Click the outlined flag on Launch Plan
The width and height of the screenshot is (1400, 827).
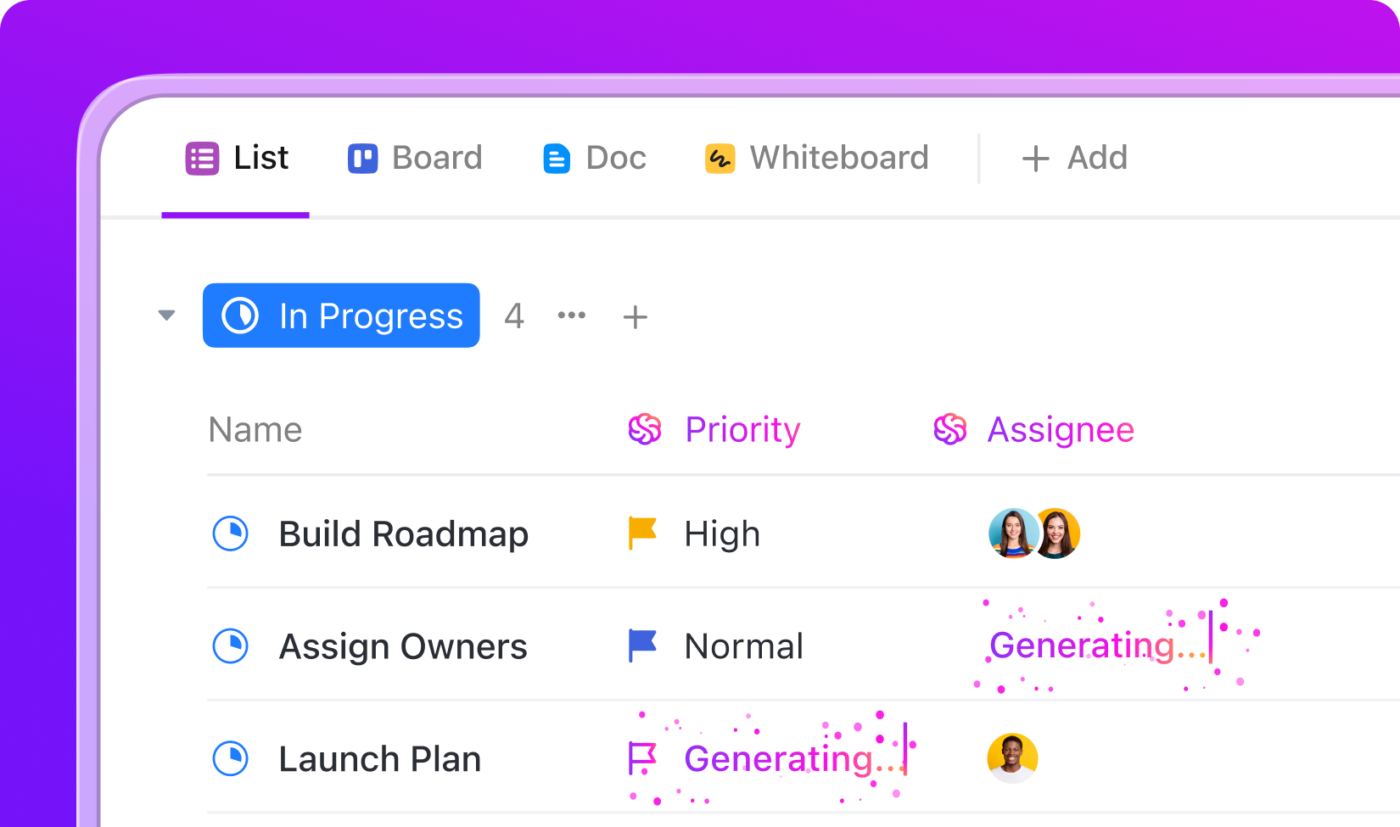click(x=642, y=759)
